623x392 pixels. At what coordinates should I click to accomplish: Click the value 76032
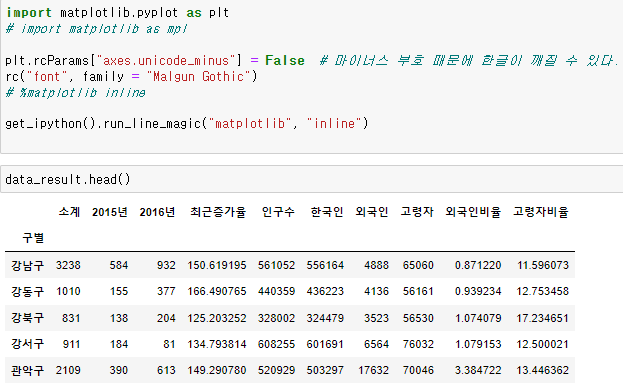(x=418, y=344)
